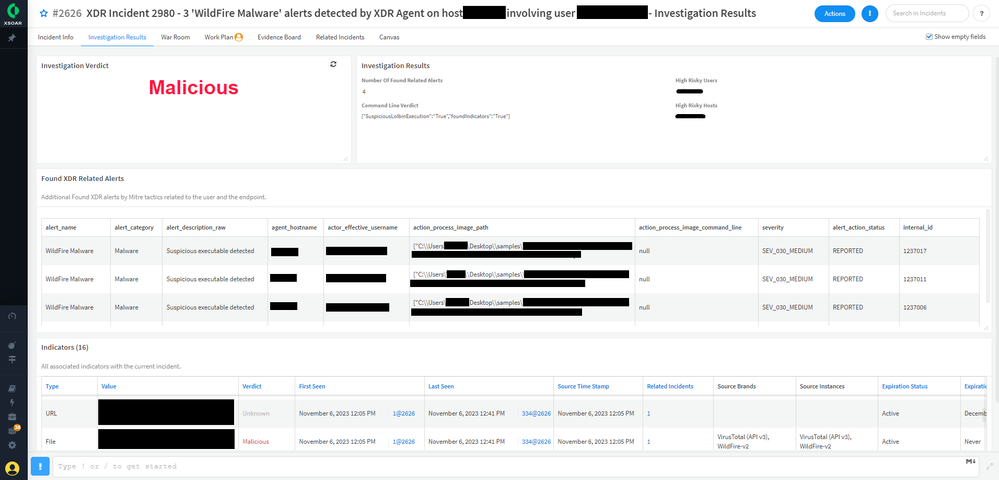Click the alert_action_status column header
The width and height of the screenshot is (999, 480).
858,228
